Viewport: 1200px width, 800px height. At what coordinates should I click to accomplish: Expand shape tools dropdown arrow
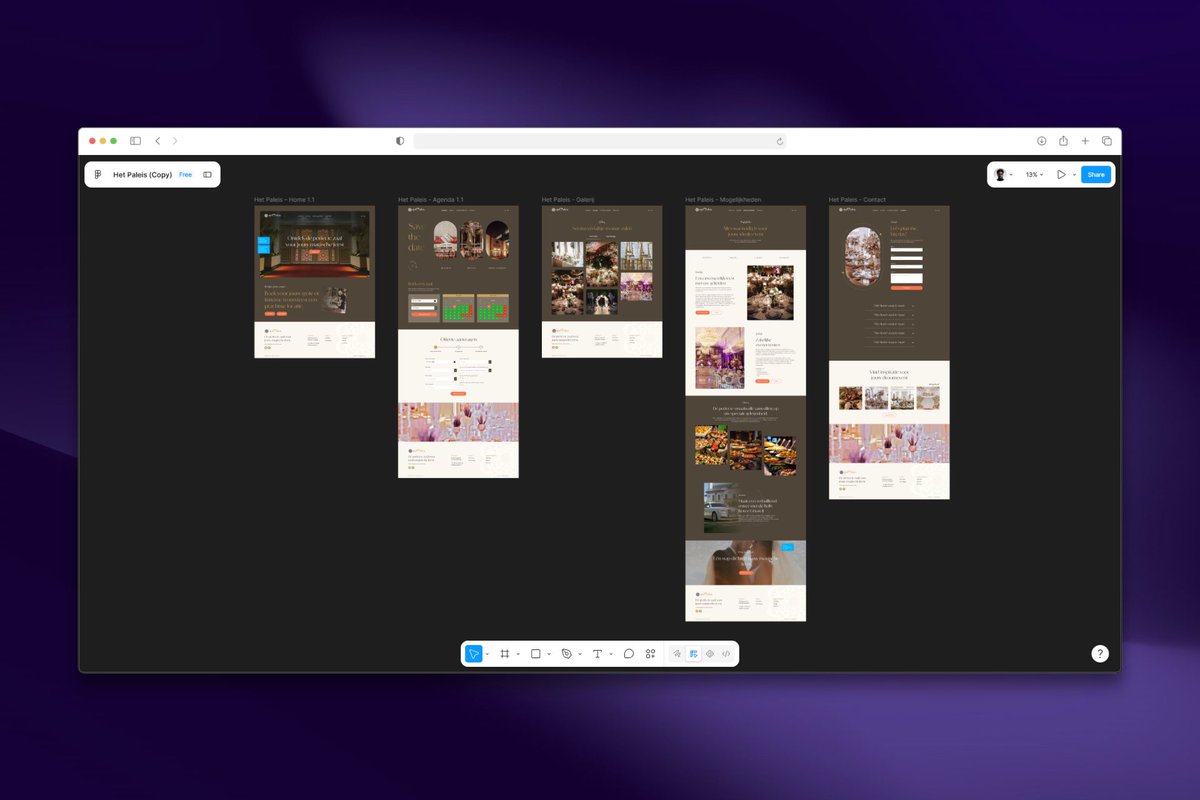tap(549, 654)
